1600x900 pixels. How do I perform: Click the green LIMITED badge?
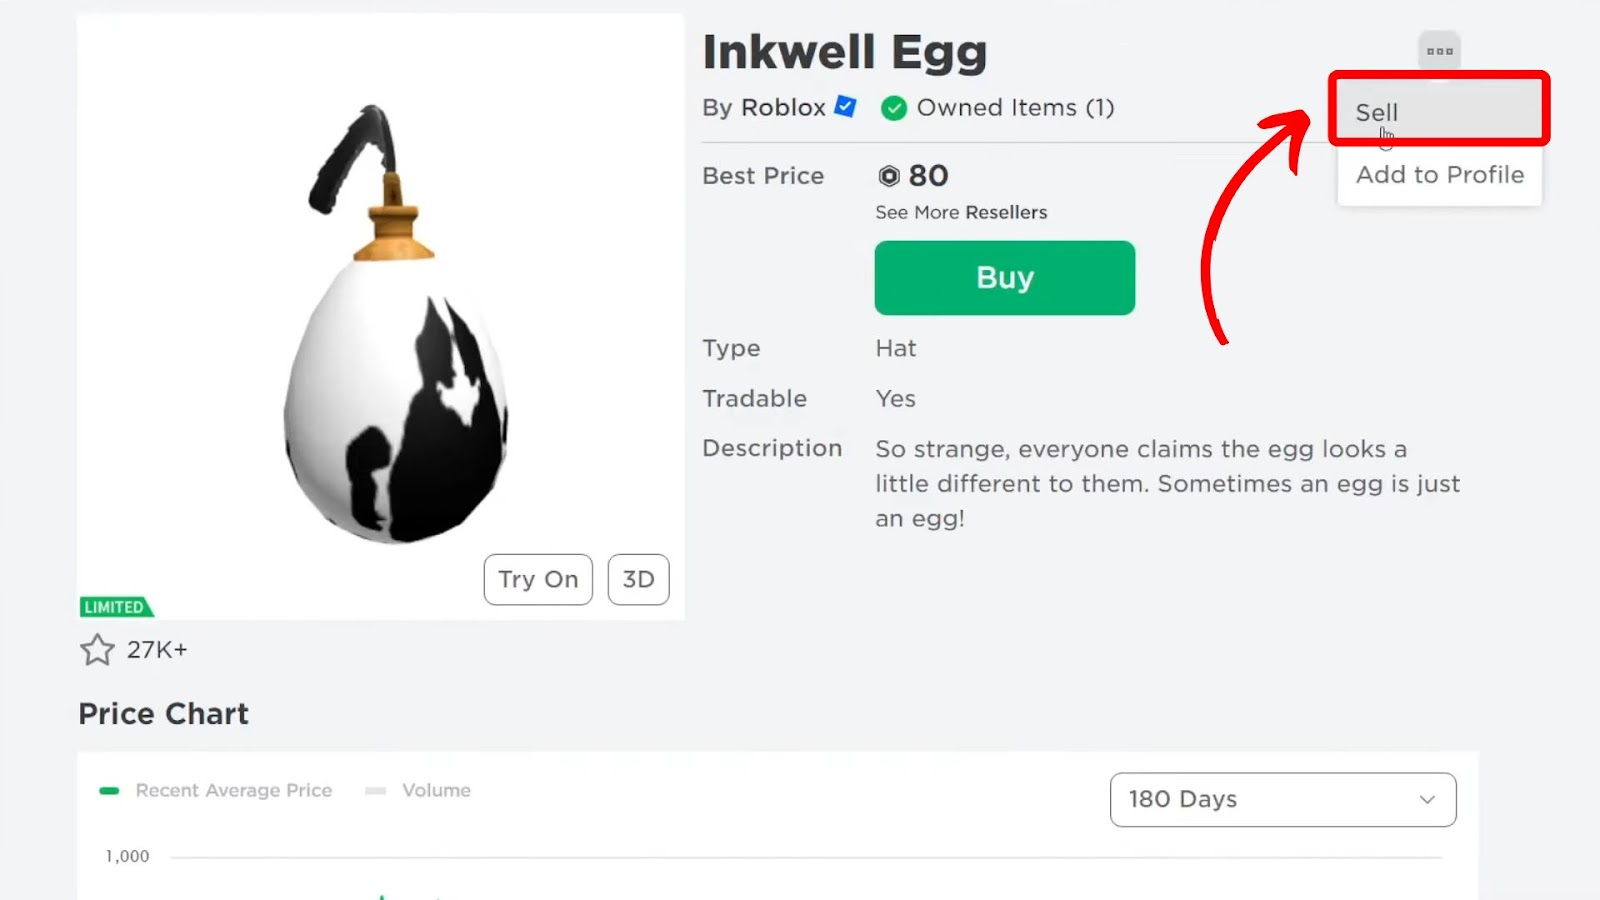tap(115, 607)
